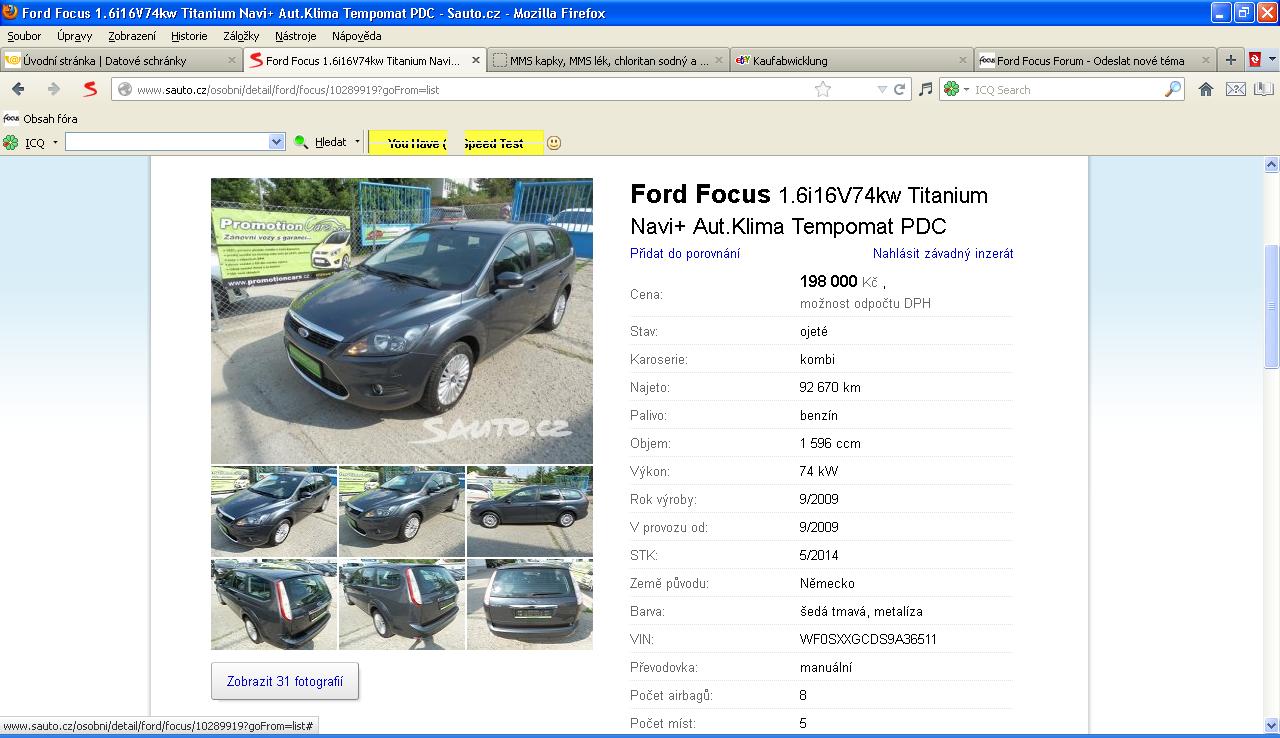Screen dimensions: 1280x738
Task: Click the browser back arrow button
Action: coord(18,89)
